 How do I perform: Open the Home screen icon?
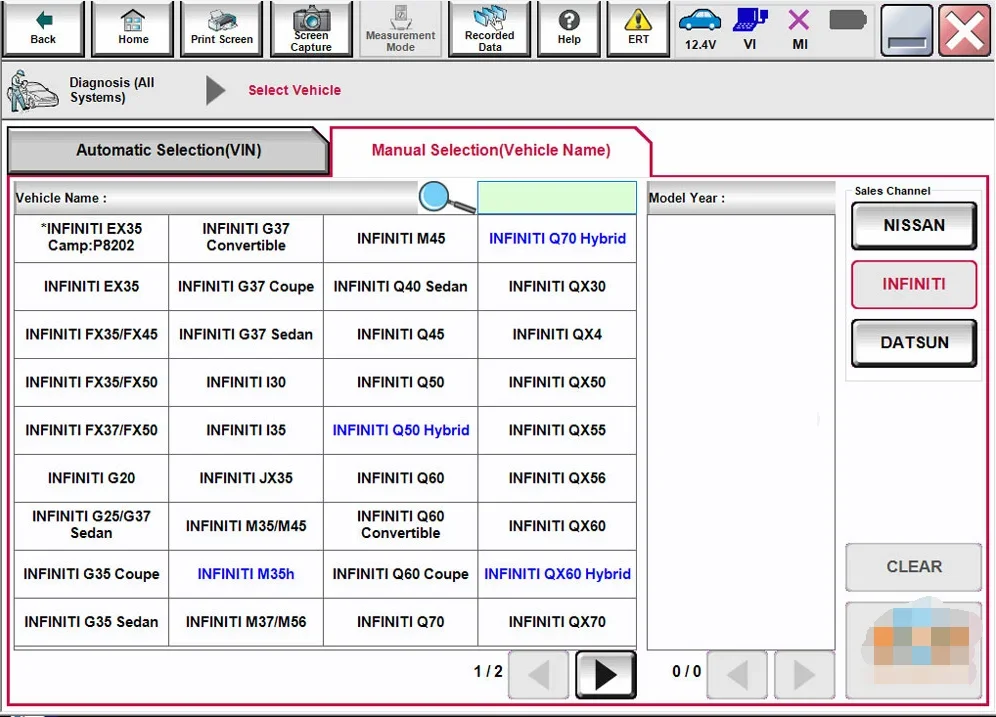click(x=133, y=29)
